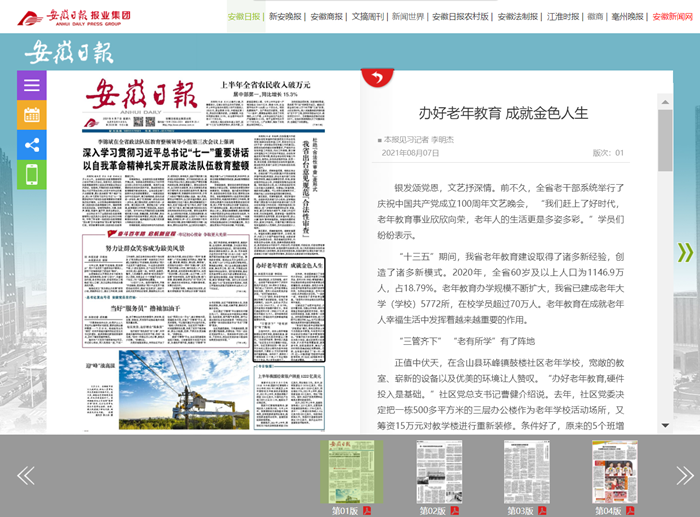Show more thumbnails with right double arrow
This screenshot has height=517, width=700.
(684, 475)
